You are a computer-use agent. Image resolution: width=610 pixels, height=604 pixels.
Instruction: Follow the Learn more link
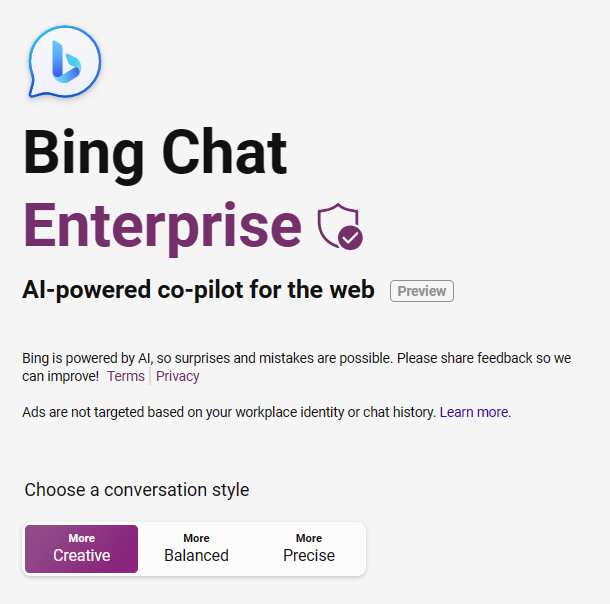point(474,412)
